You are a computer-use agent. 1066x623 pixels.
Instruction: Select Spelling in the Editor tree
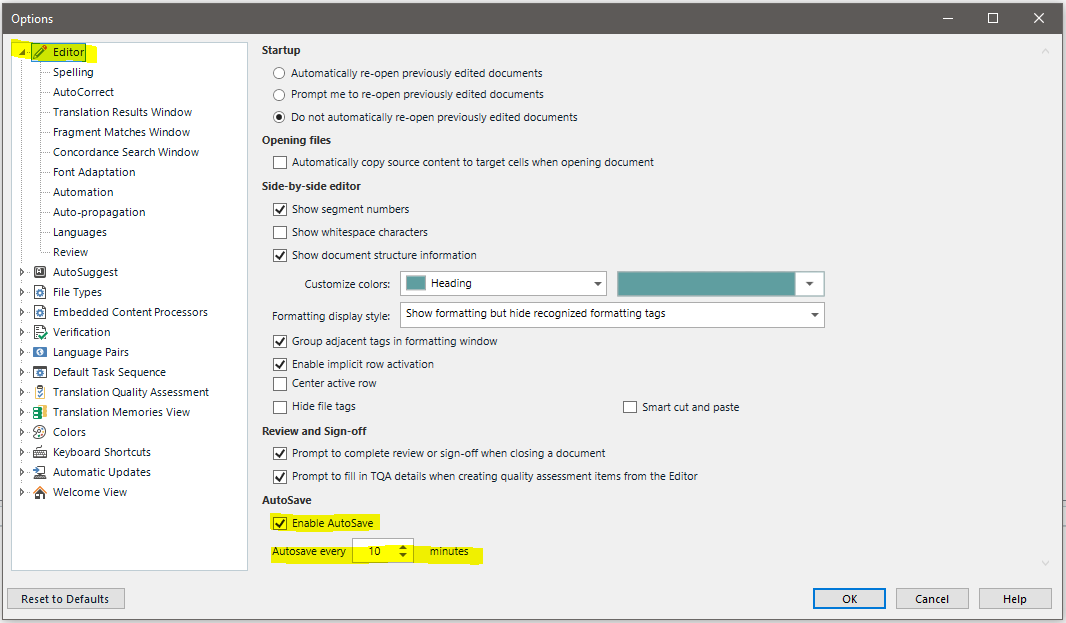tap(73, 71)
